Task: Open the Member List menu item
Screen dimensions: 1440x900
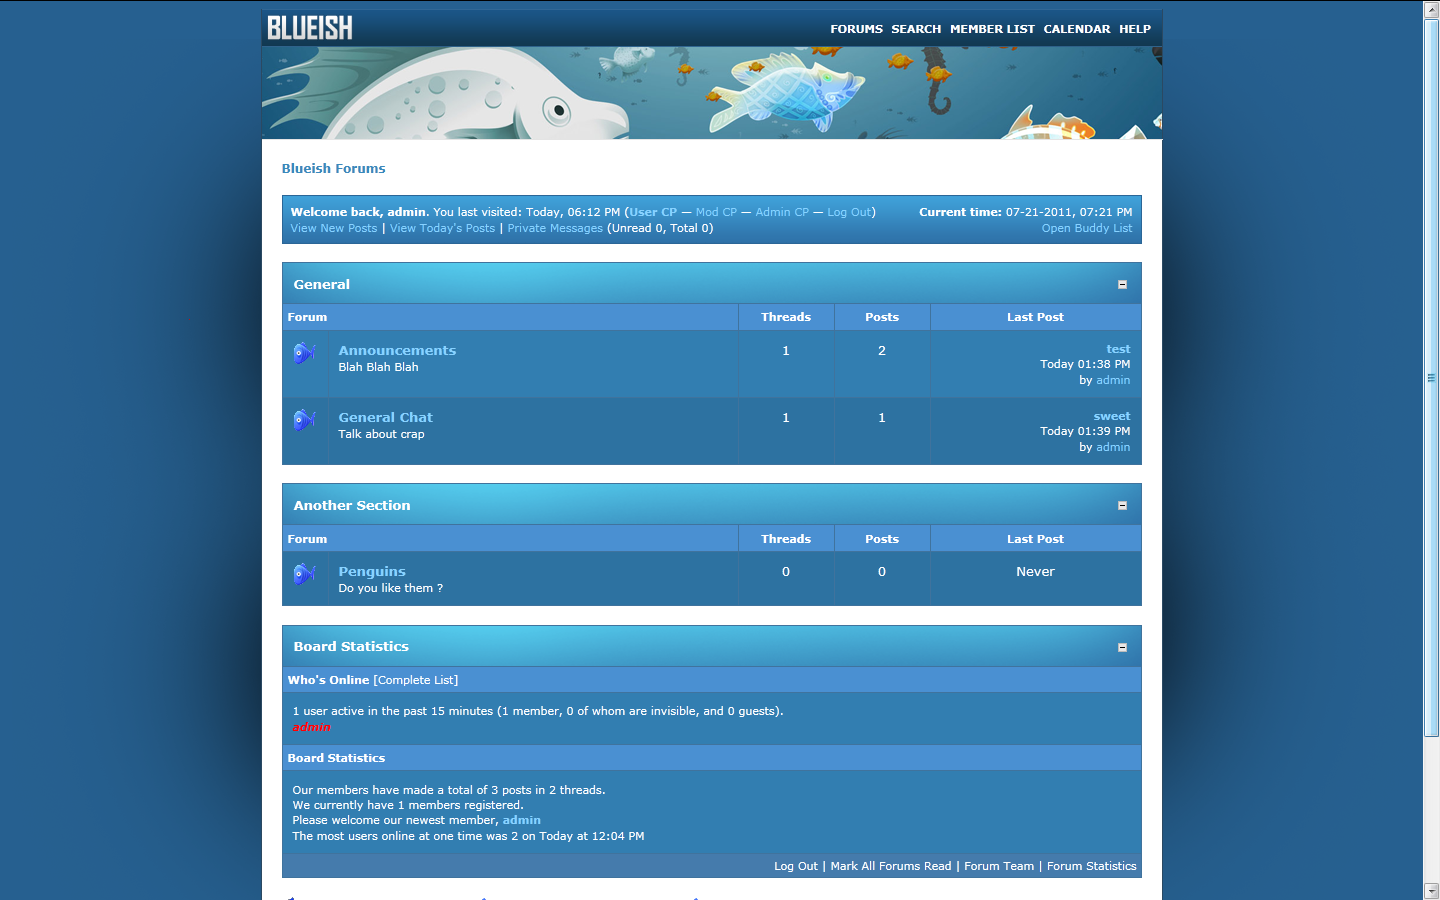Action: tap(992, 29)
